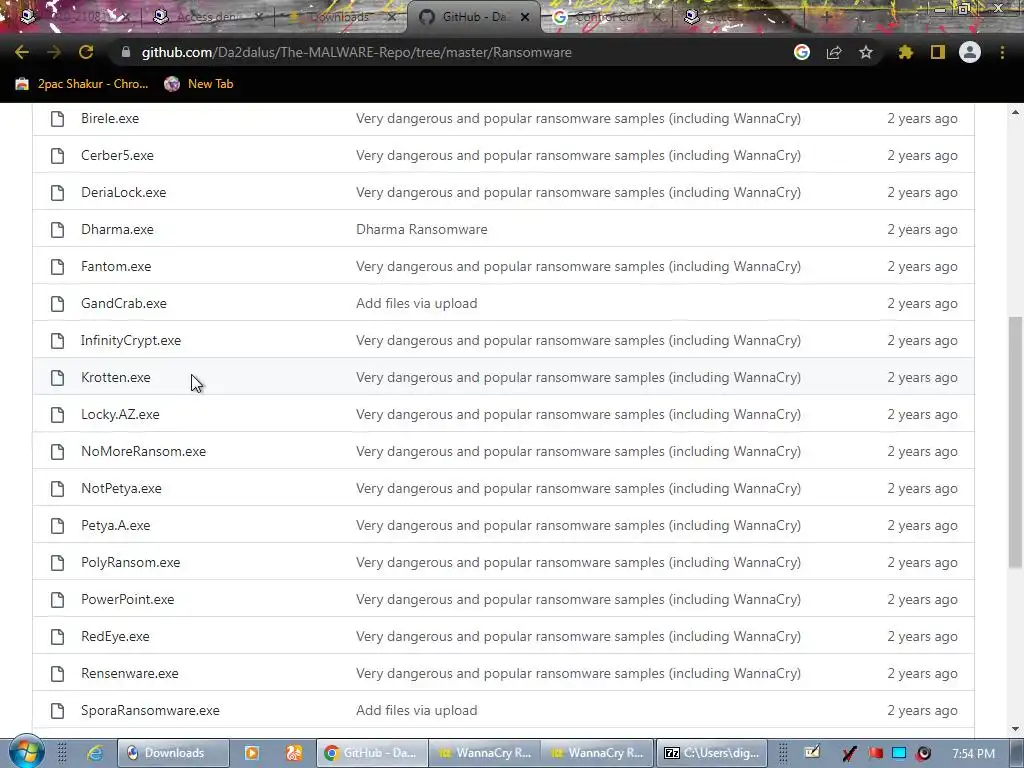
Task: Click the file icon beside Cerber5.exe
Action: point(57,155)
